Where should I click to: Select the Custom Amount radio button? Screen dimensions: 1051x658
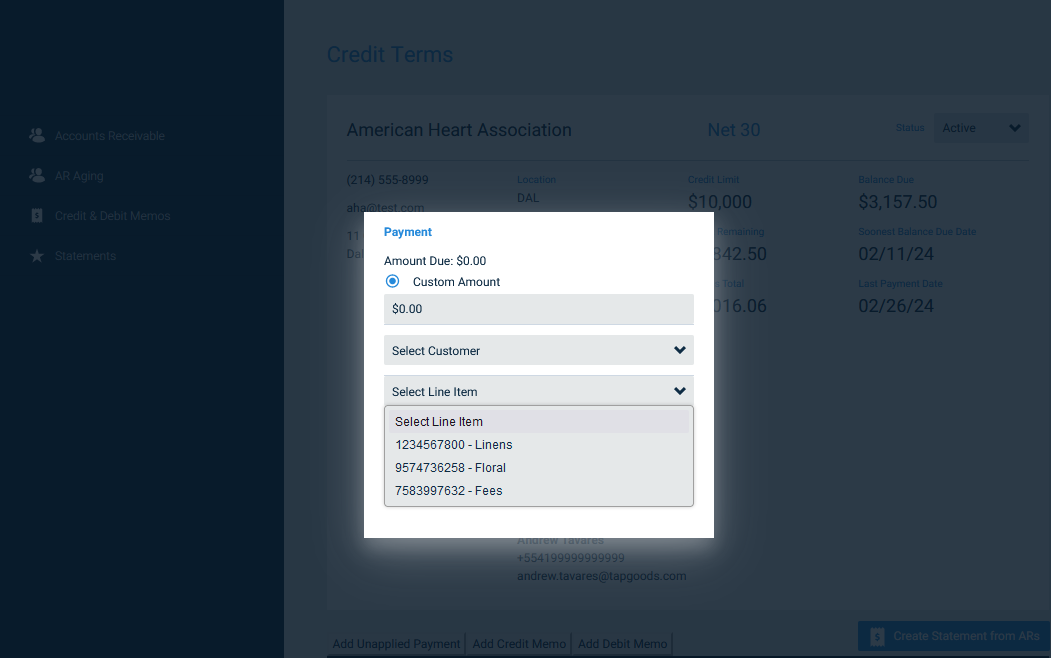click(x=392, y=281)
